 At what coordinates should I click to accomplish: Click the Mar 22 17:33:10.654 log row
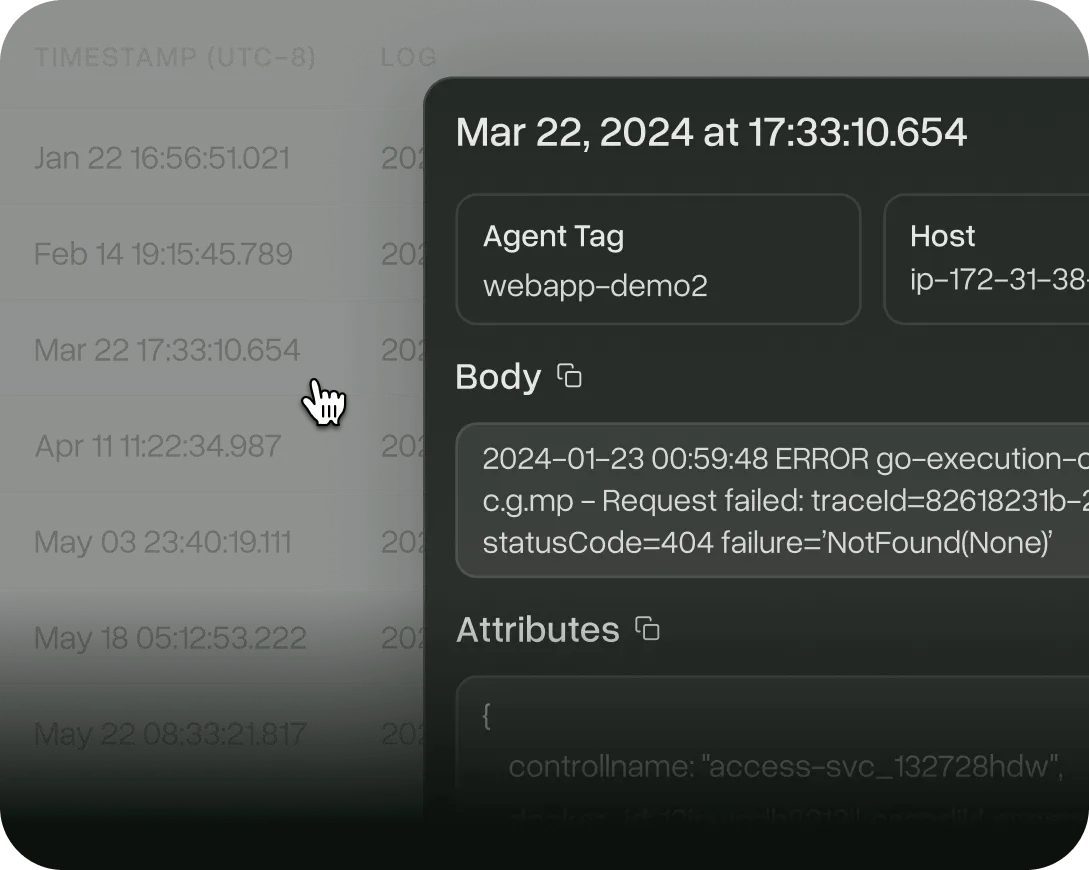tap(167, 350)
